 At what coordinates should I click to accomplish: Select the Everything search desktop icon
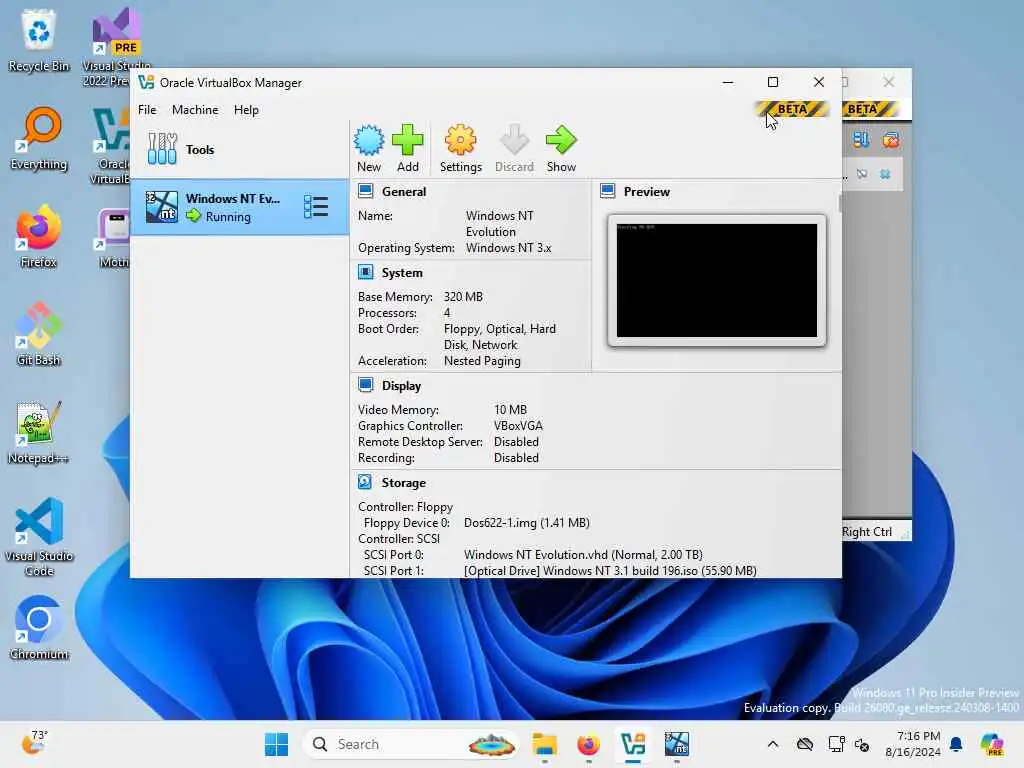(x=39, y=138)
